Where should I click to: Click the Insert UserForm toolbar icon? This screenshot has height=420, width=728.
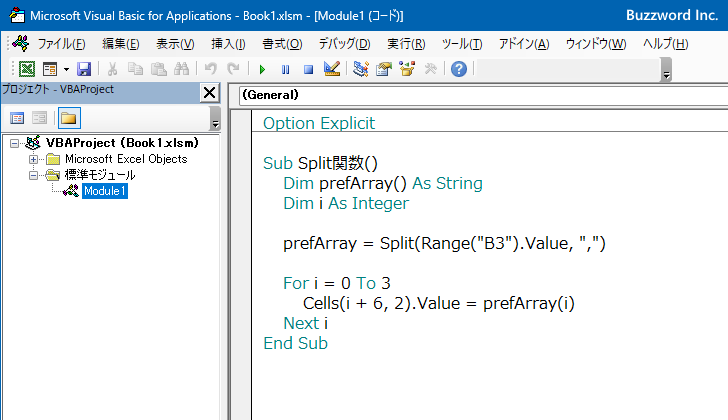[x=50, y=69]
